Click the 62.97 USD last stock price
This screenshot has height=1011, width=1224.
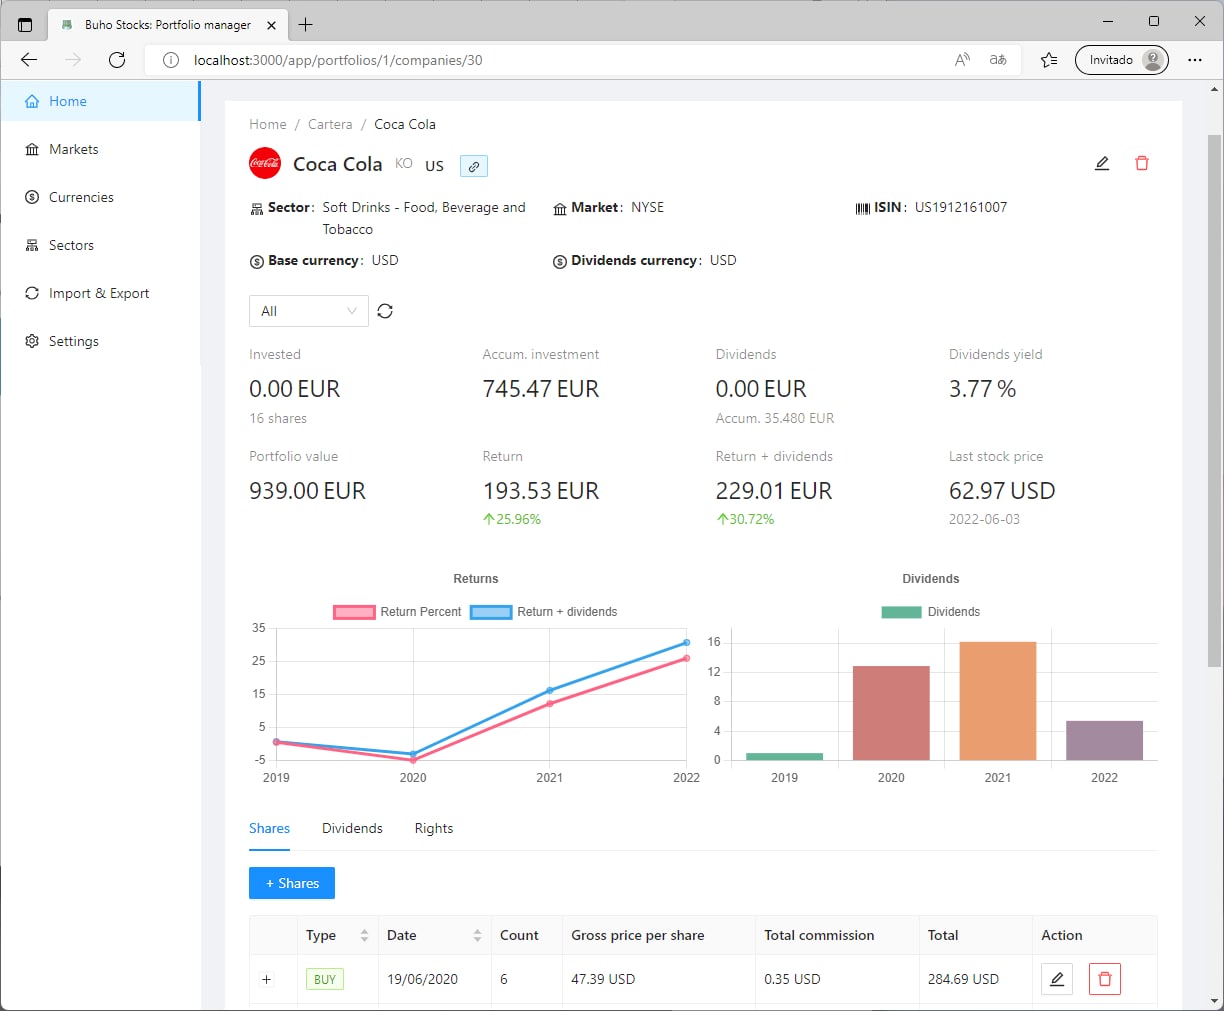coord(1002,491)
